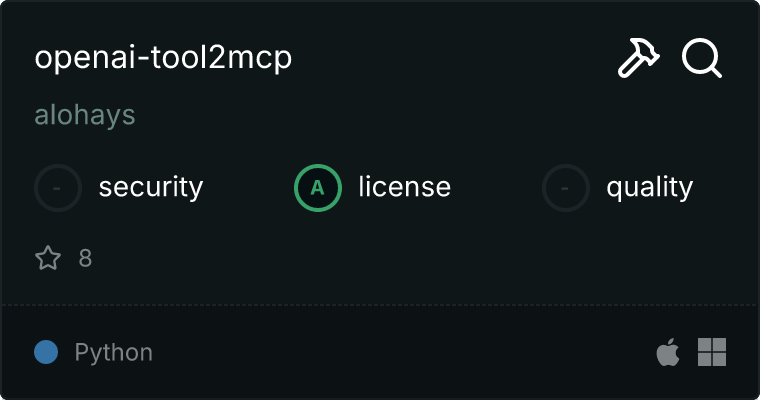760x400 pixels.
Task: Click the dashed divider above Python
Action: [380, 305]
